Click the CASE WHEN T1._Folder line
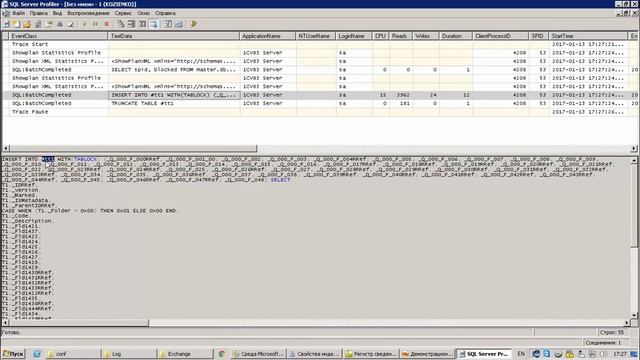This screenshot has width=640, height=360. pyautogui.click(x=90, y=211)
